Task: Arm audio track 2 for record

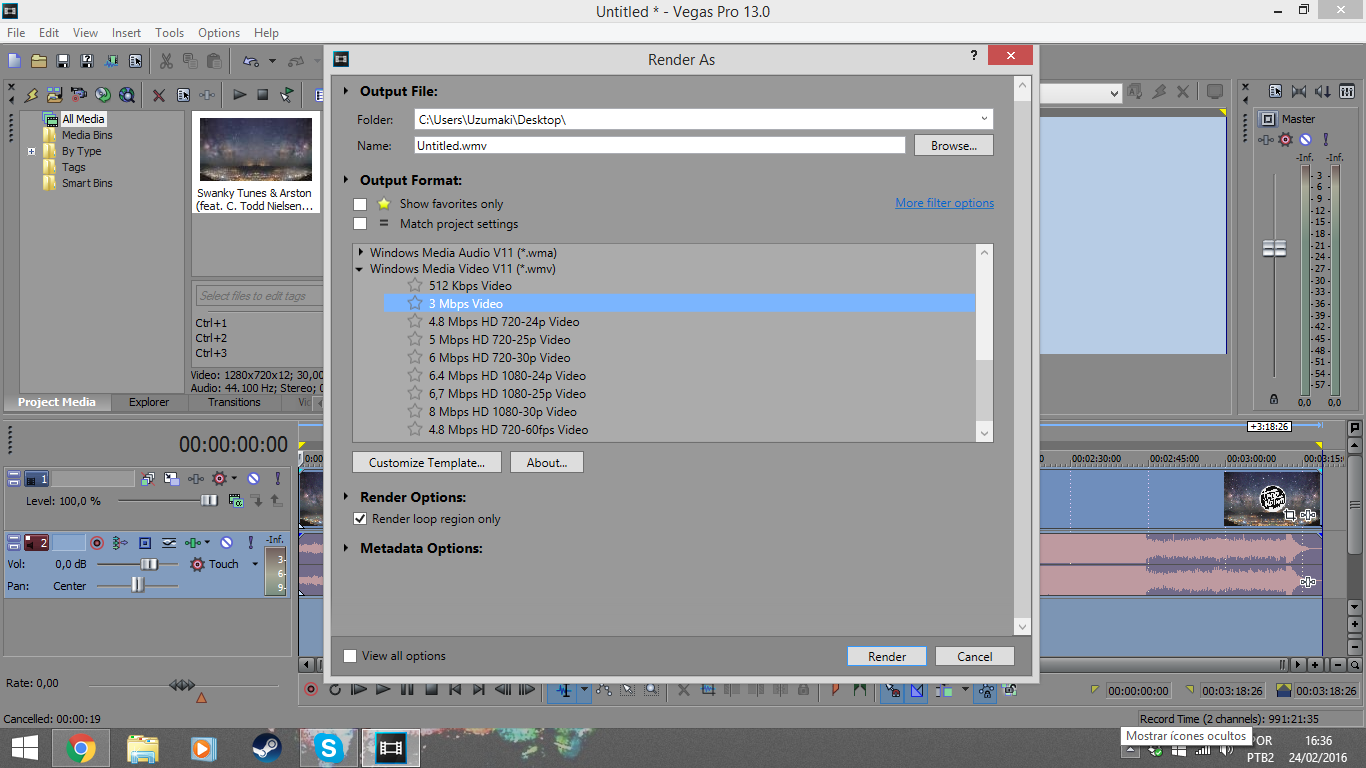Action: (97, 543)
